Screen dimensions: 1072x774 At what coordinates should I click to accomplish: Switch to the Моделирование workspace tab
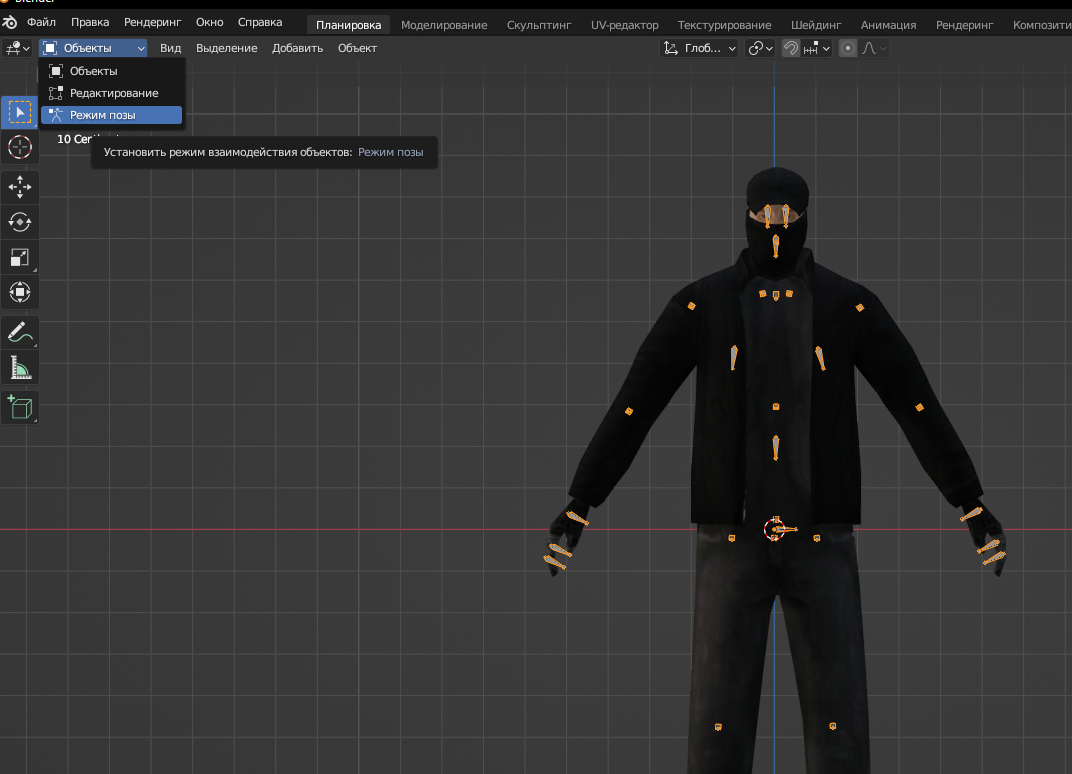coord(444,25)
